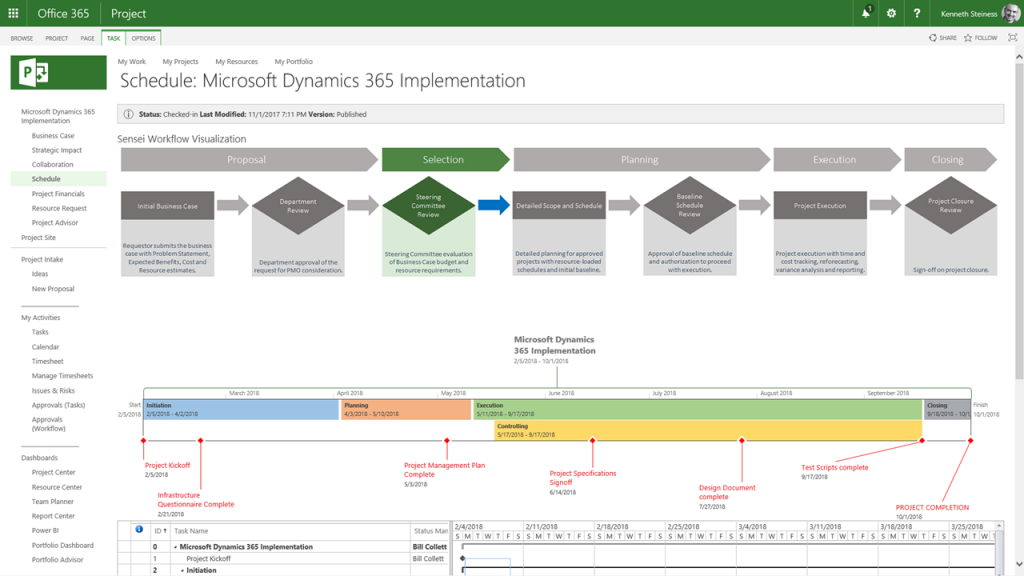The image size is (1024, 576).
Task: Click the Office 365 header link
Action: 63,13
